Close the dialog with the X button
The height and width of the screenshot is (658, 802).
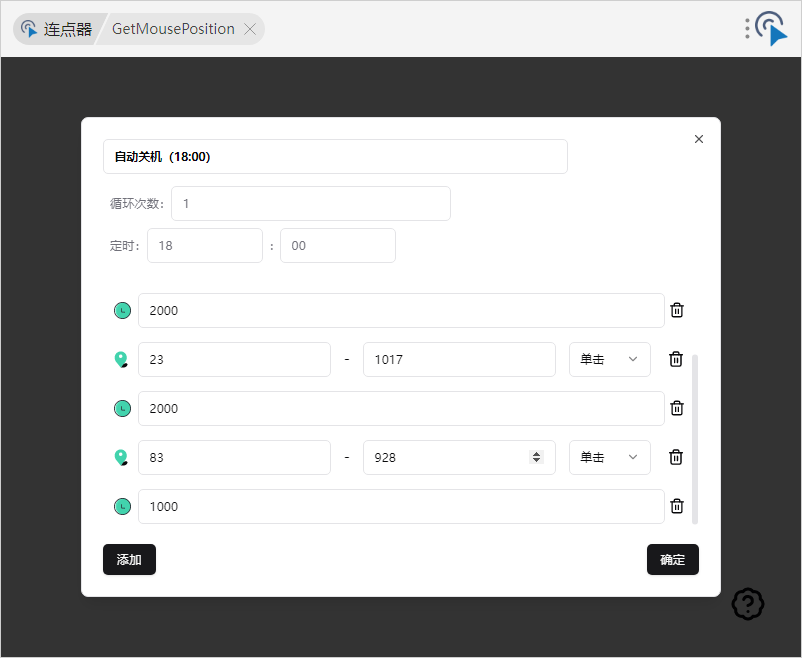click(x=699, y=139)
